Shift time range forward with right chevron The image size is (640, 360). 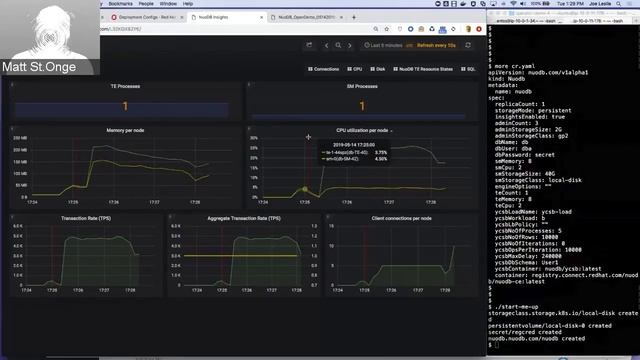click(x=350, y=45)
